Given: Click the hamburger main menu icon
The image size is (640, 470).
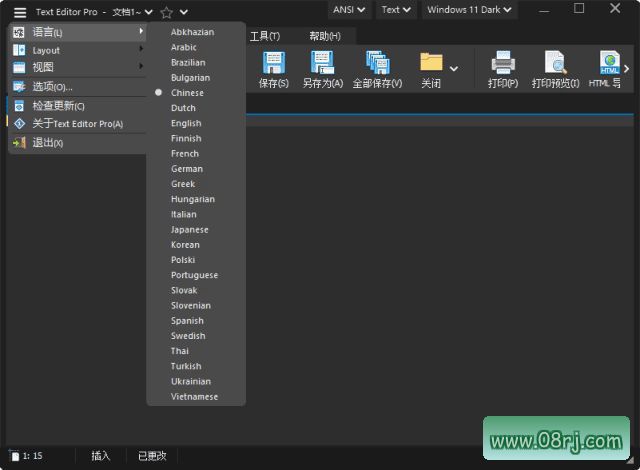Looking at the screenshot, I should click(20, 12).
